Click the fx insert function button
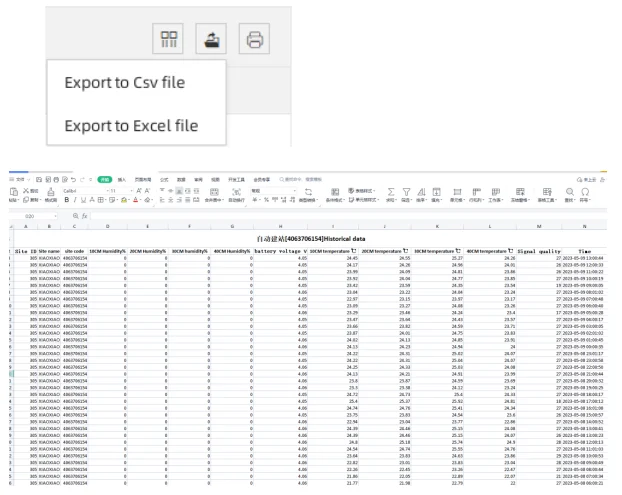This screenshot has width=622, height=495. pyautogui.click(x=84, y=216)
